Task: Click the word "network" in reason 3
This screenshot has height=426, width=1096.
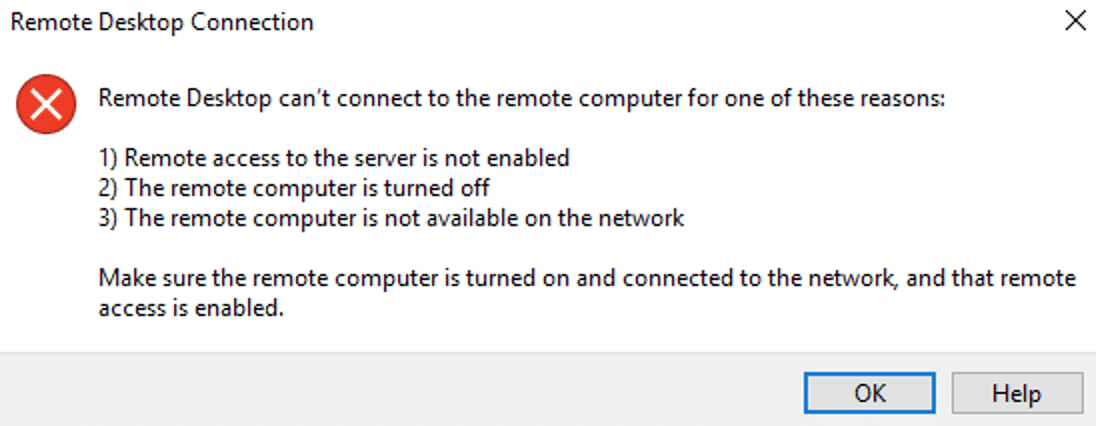Action: 640,219
